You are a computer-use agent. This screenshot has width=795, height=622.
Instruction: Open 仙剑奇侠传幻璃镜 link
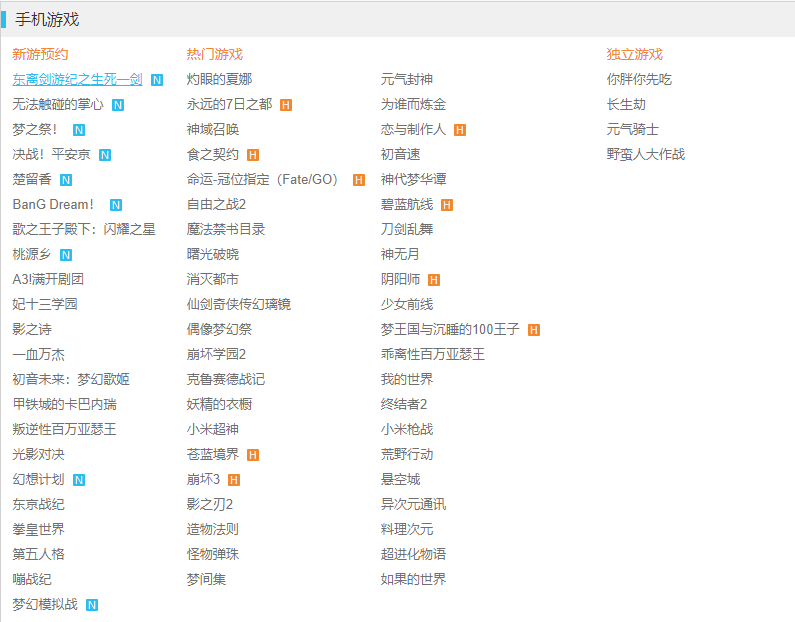click(239, 305)
